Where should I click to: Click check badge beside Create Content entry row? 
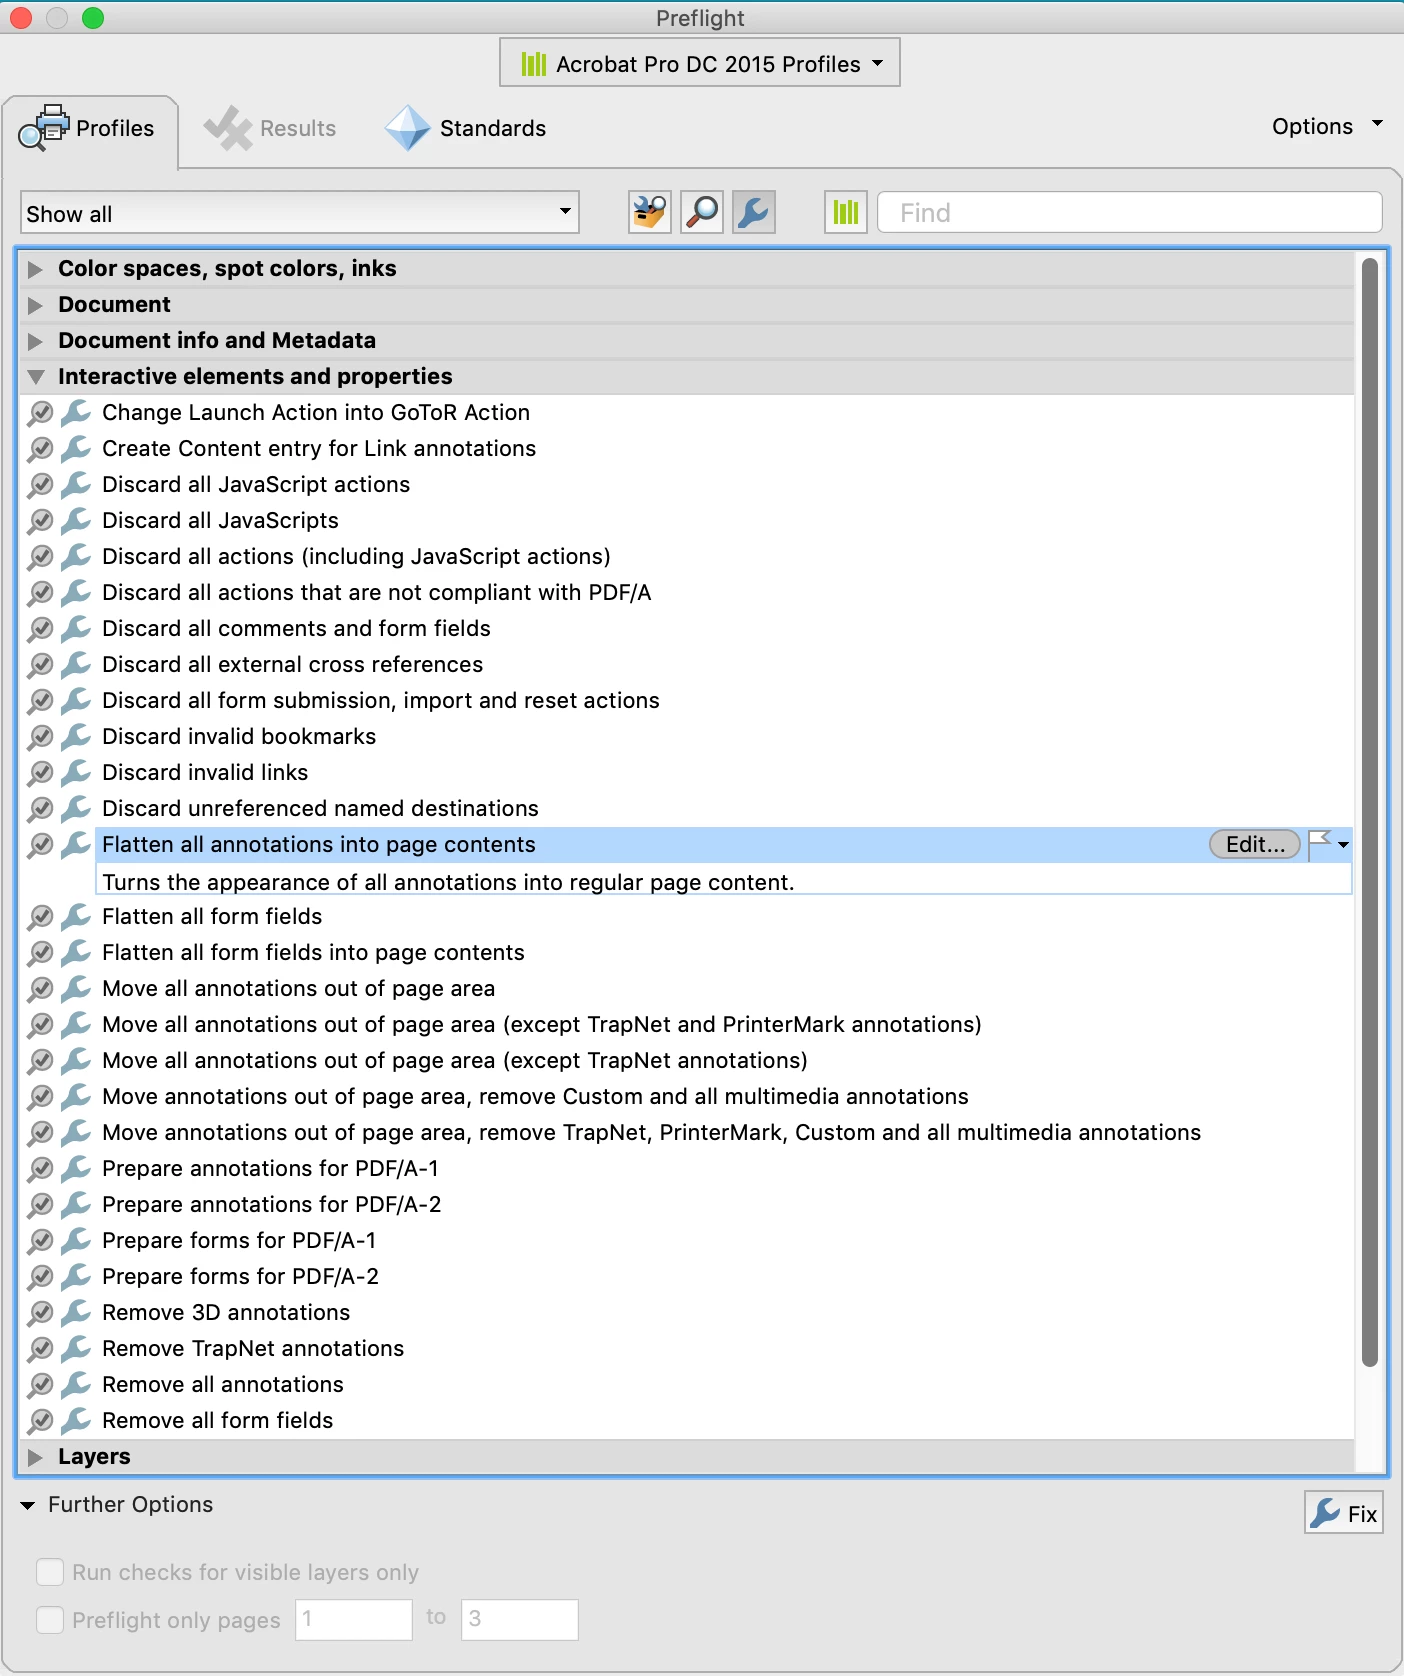coord(40,448)
